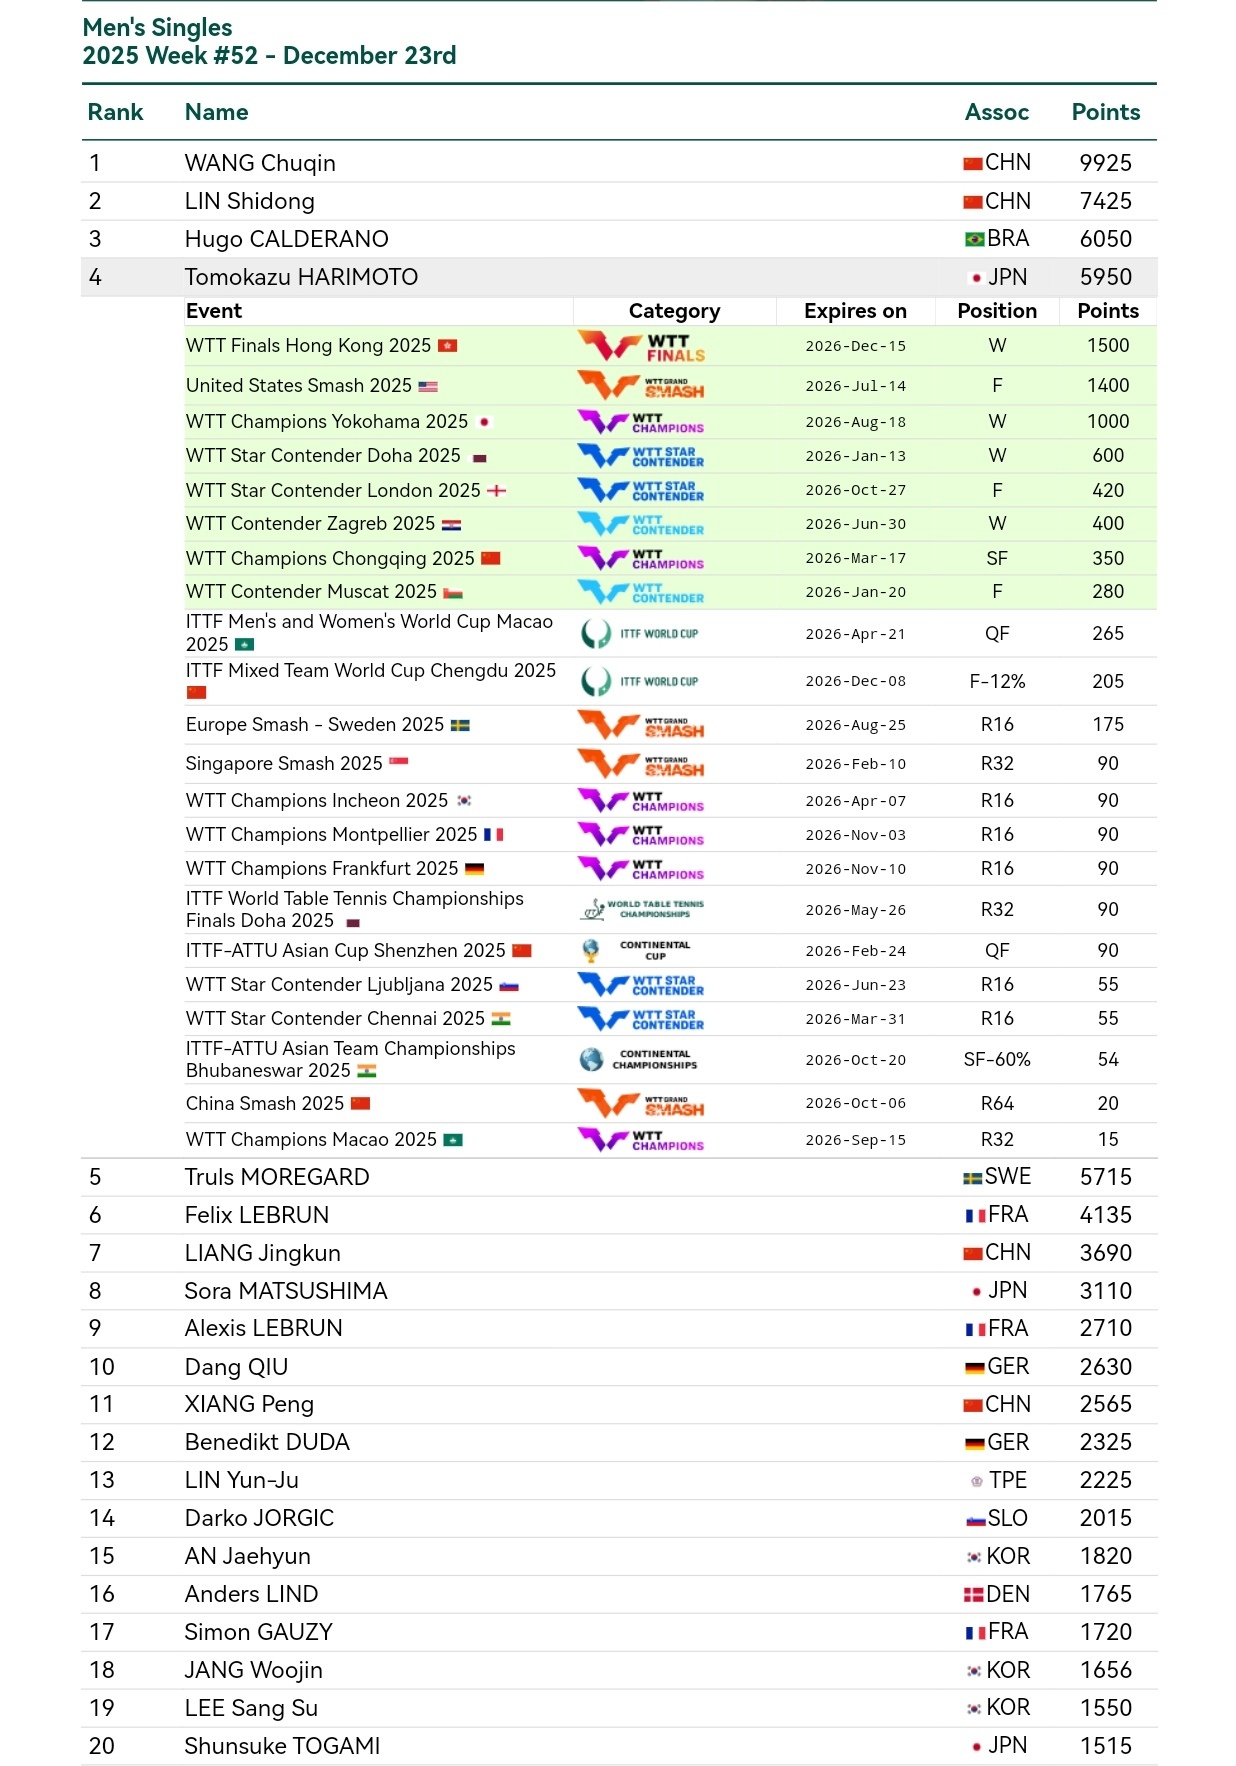This screenshot has width=1236, height=1766.
Task: Click Darko JORGIC's name
Action: [259, 1519]
